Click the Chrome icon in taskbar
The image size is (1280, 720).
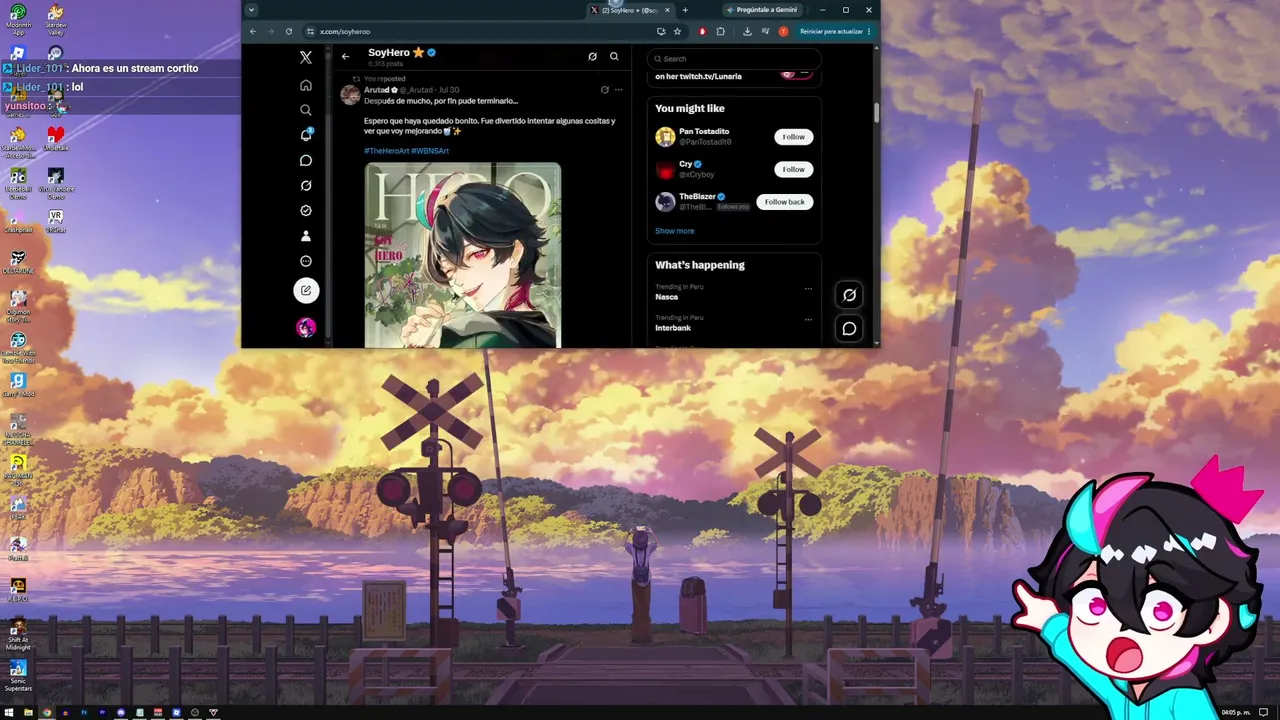(47, 712)
